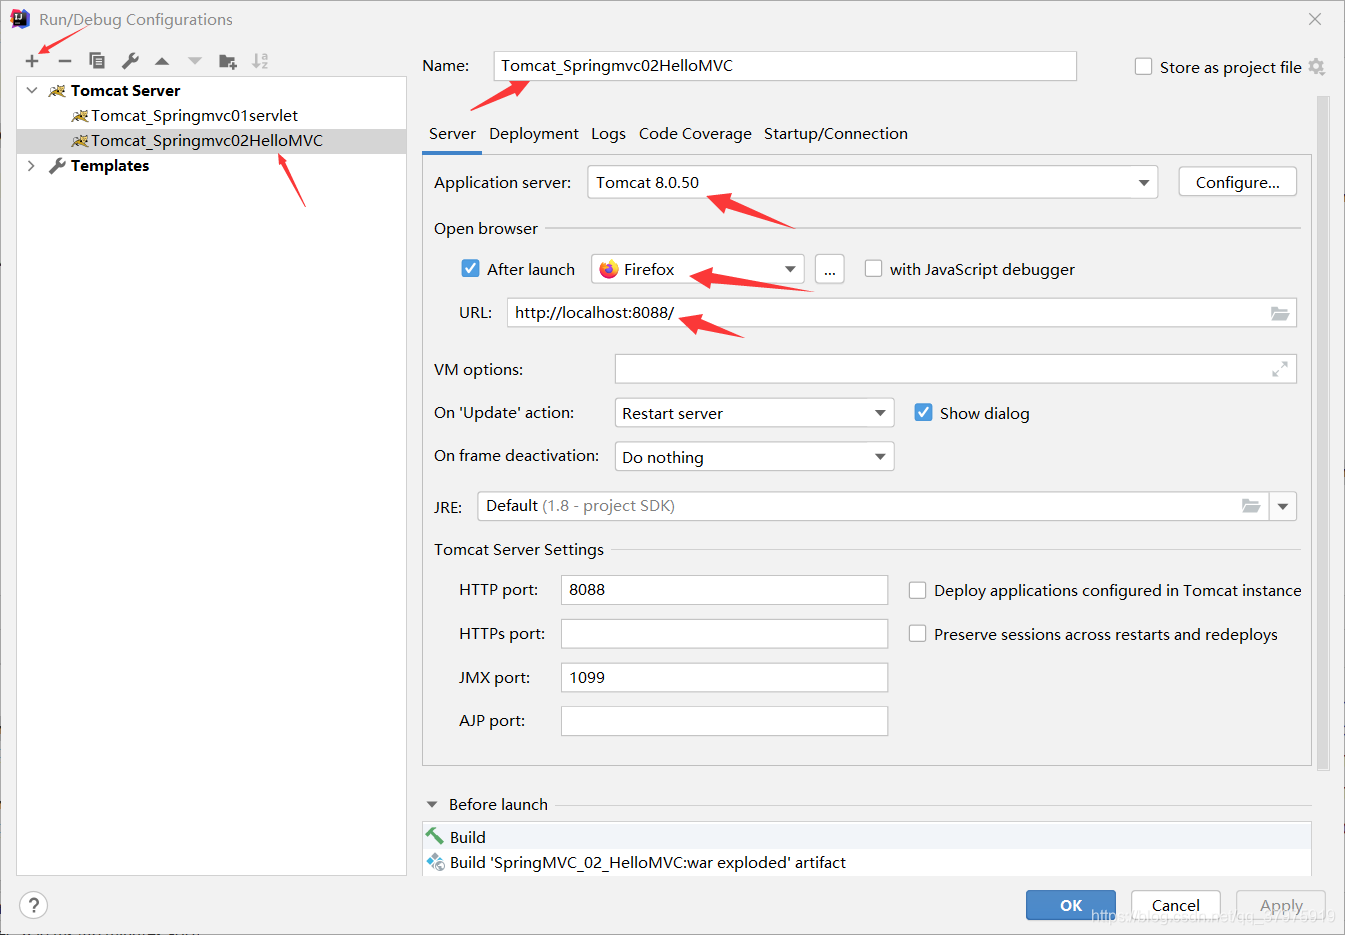
Task: Select Build before launch task
Action: (x=867, y=836)
